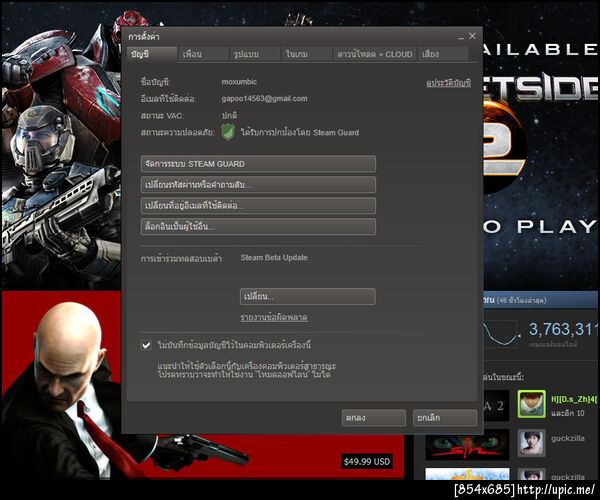Open the ดาวน์โหลด + CLOUD tab
The width and height of the screenshot is (600, 500).
[x=375, y=54]
